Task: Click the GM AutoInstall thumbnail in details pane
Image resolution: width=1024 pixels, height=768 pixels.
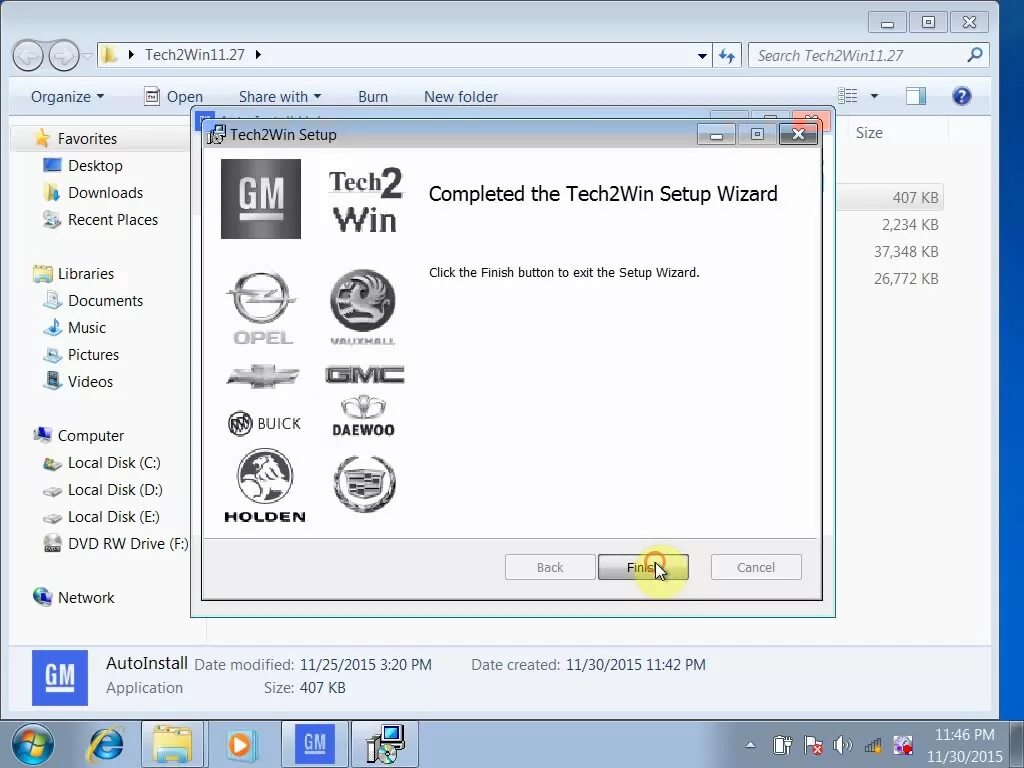Action: pos(59,677)
